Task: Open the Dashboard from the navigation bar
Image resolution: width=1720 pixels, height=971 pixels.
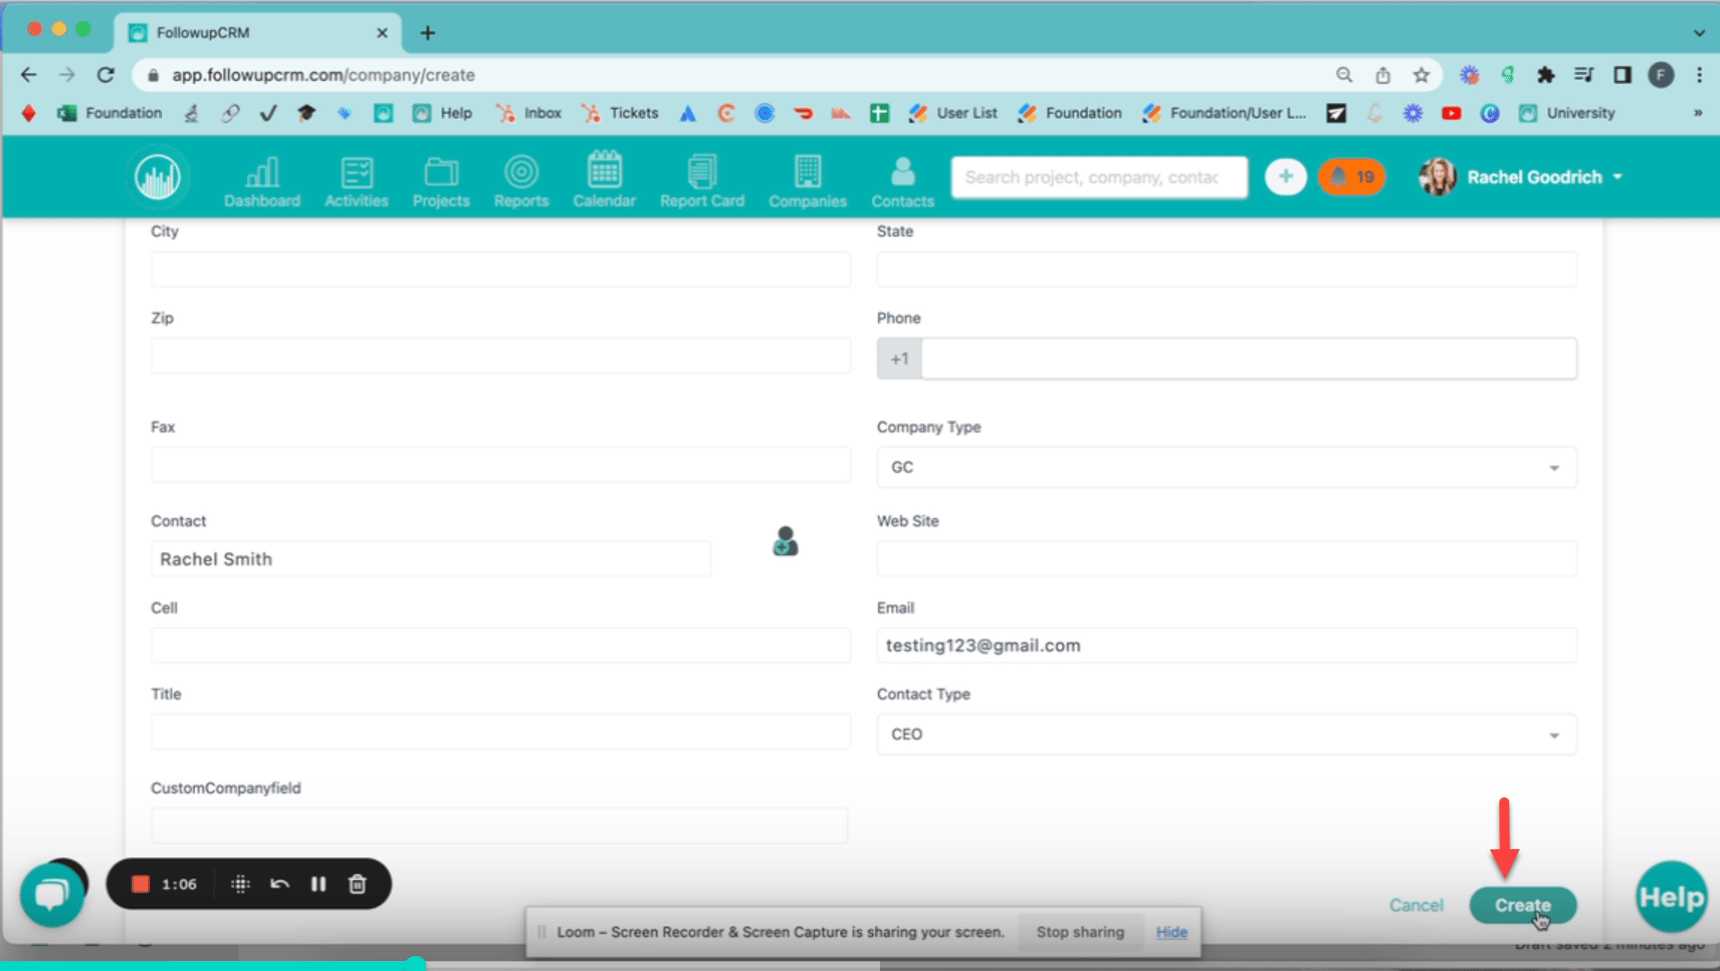Action: pos(262,181)
